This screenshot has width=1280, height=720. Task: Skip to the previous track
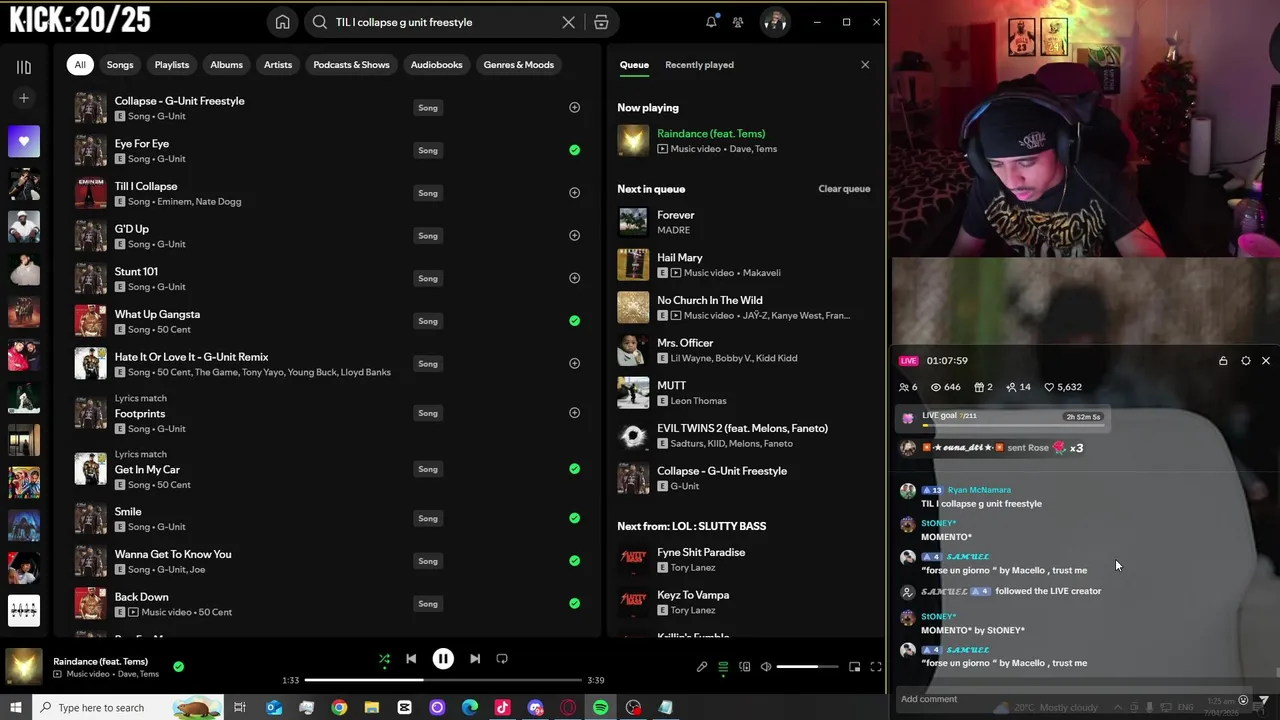(411, 659)
